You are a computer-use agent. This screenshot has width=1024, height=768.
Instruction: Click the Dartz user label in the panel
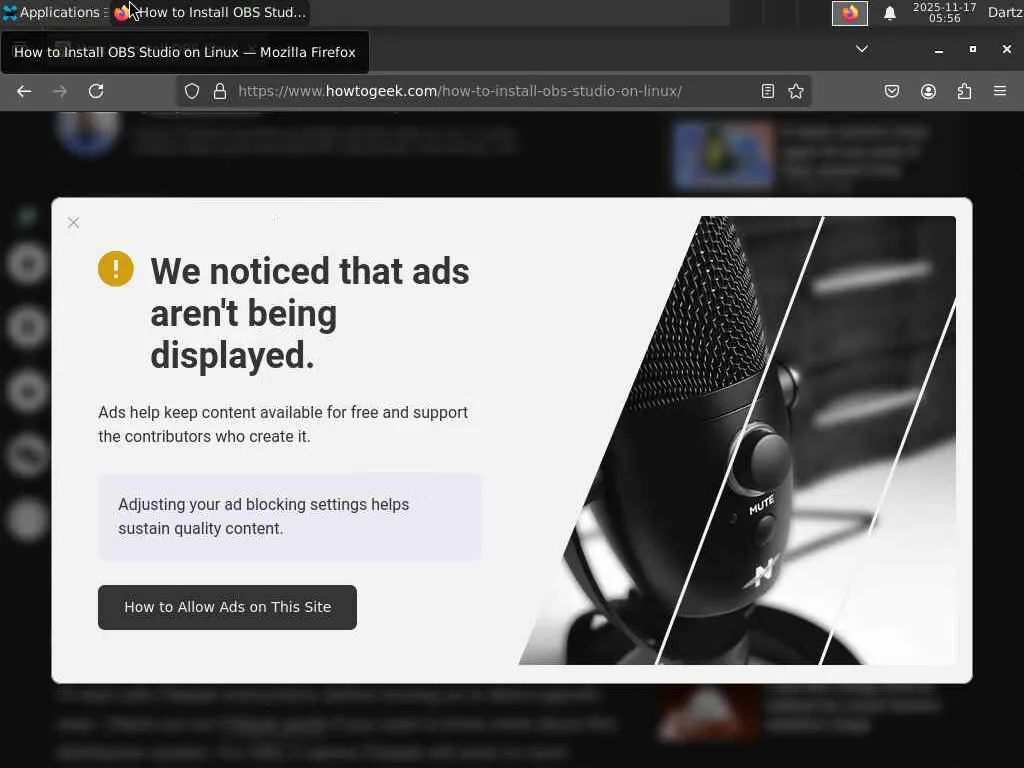coord(1005,12)
